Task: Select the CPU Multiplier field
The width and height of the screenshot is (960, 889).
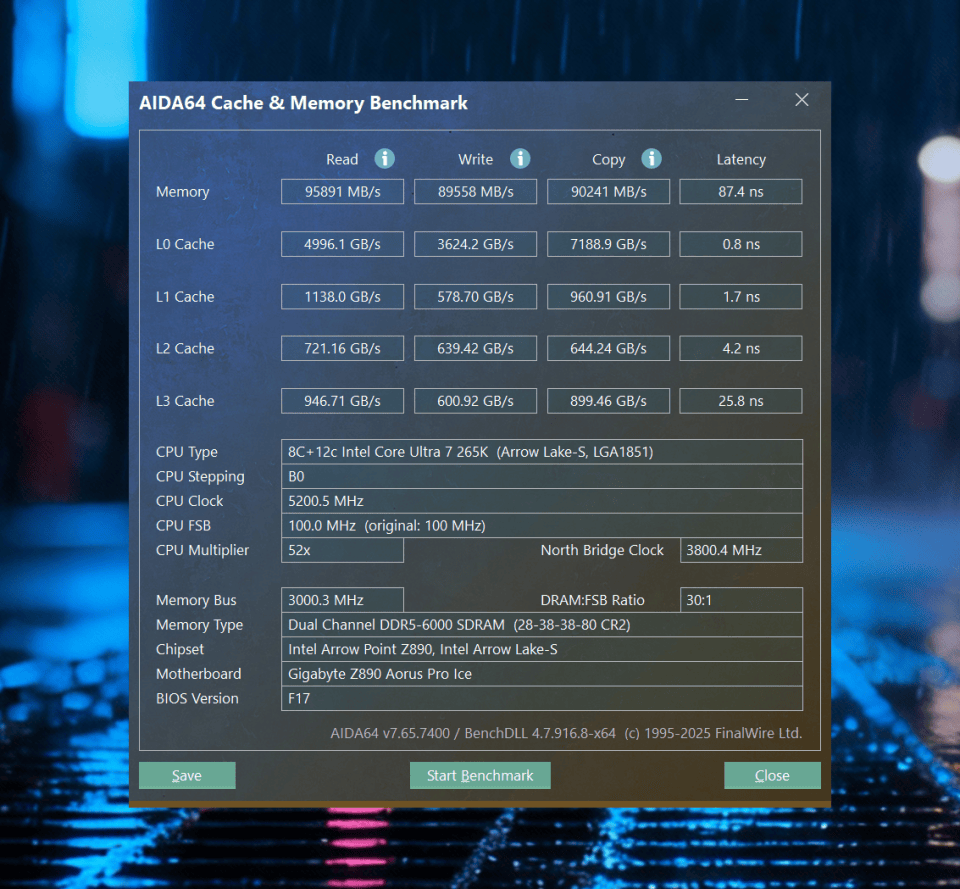Action: pyautogui.click(x=342, y=550)
